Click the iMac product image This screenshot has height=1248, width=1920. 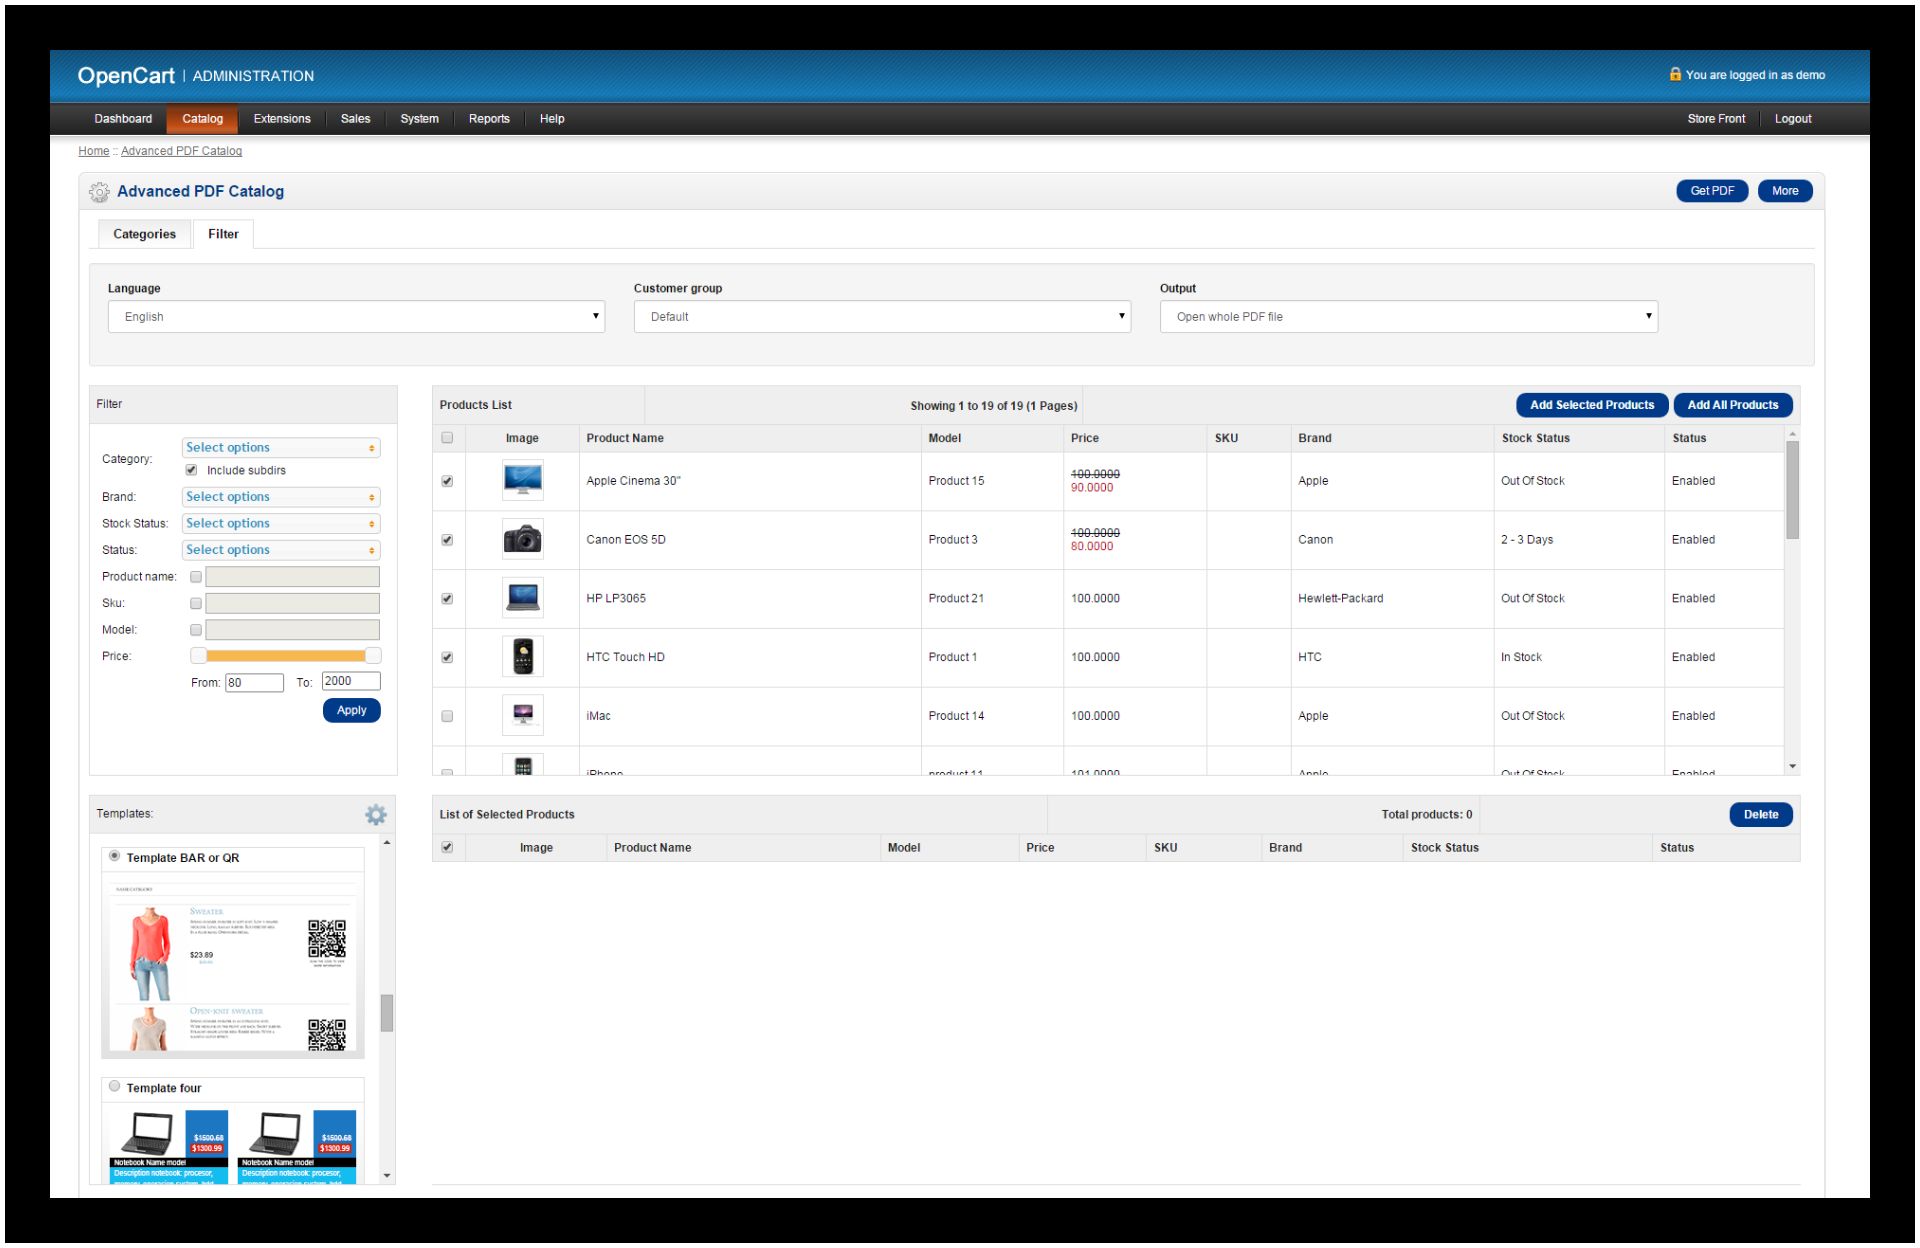pyautogui.click(x=522, y=715)
